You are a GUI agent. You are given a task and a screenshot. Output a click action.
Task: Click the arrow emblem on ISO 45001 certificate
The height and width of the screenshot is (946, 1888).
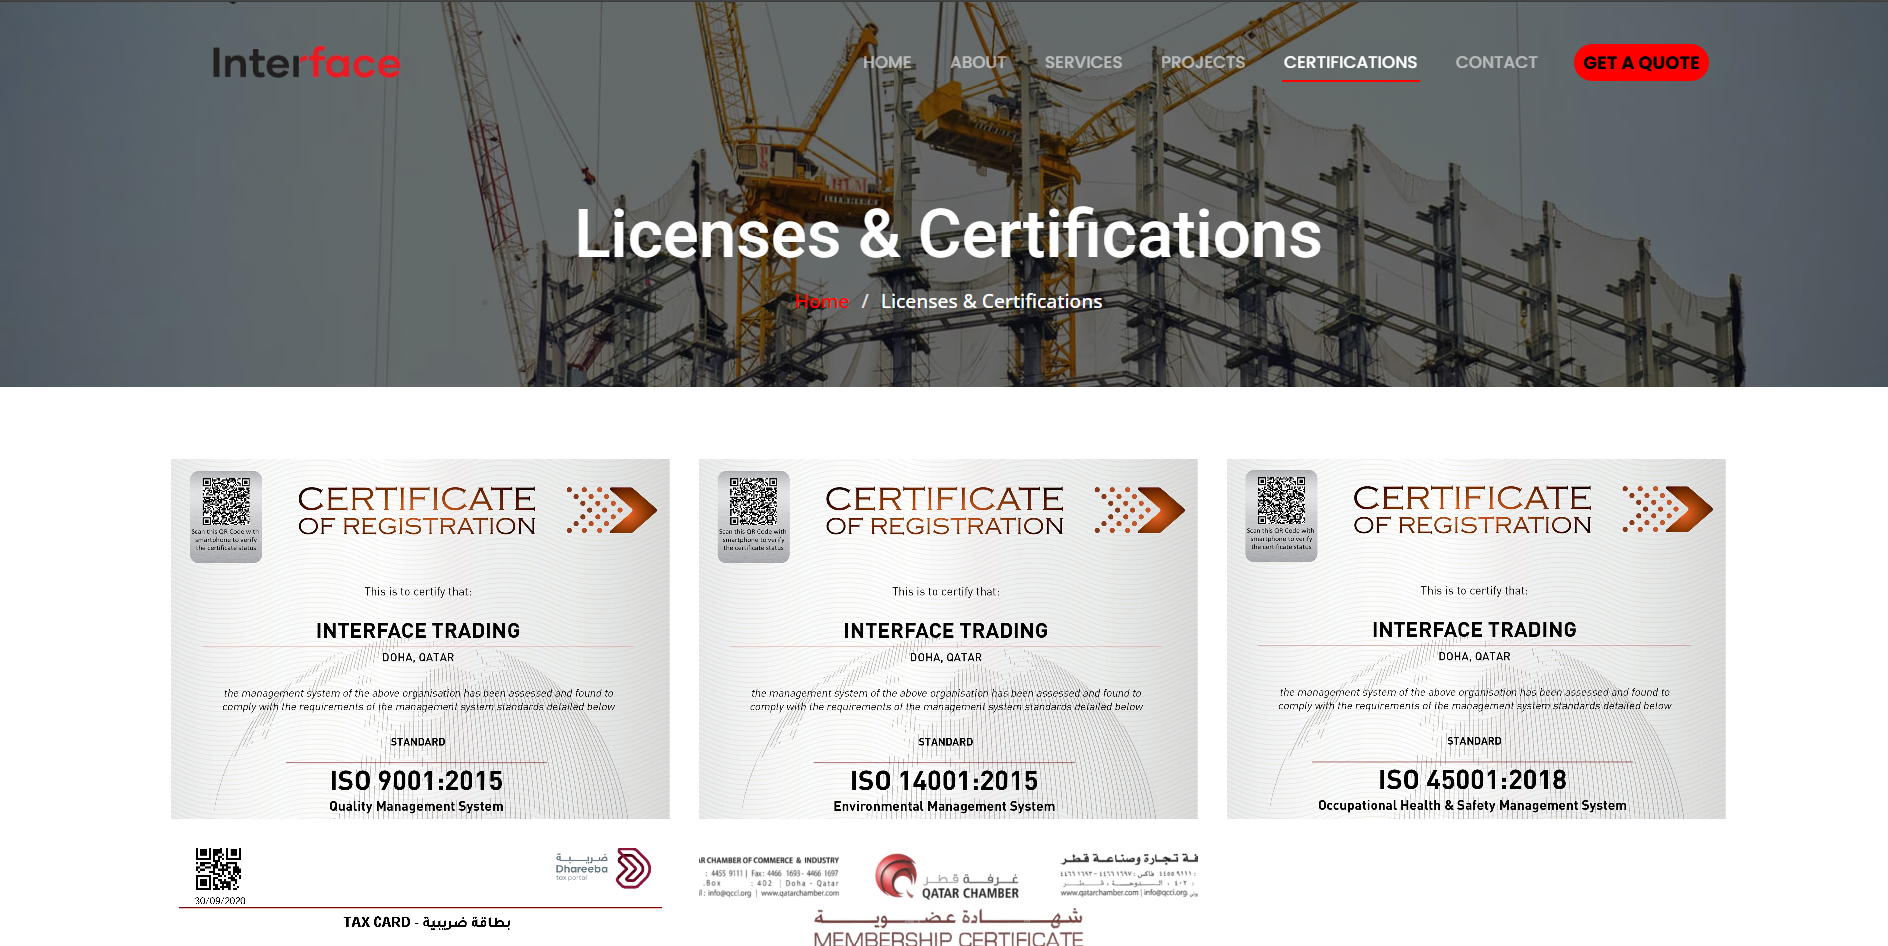coord(1667,509)
